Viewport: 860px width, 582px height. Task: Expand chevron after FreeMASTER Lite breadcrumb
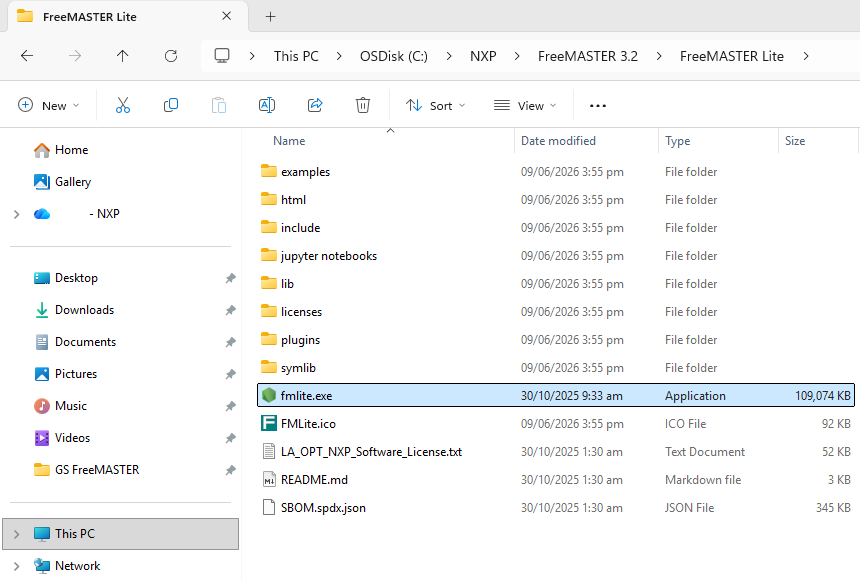coord(806,56)
